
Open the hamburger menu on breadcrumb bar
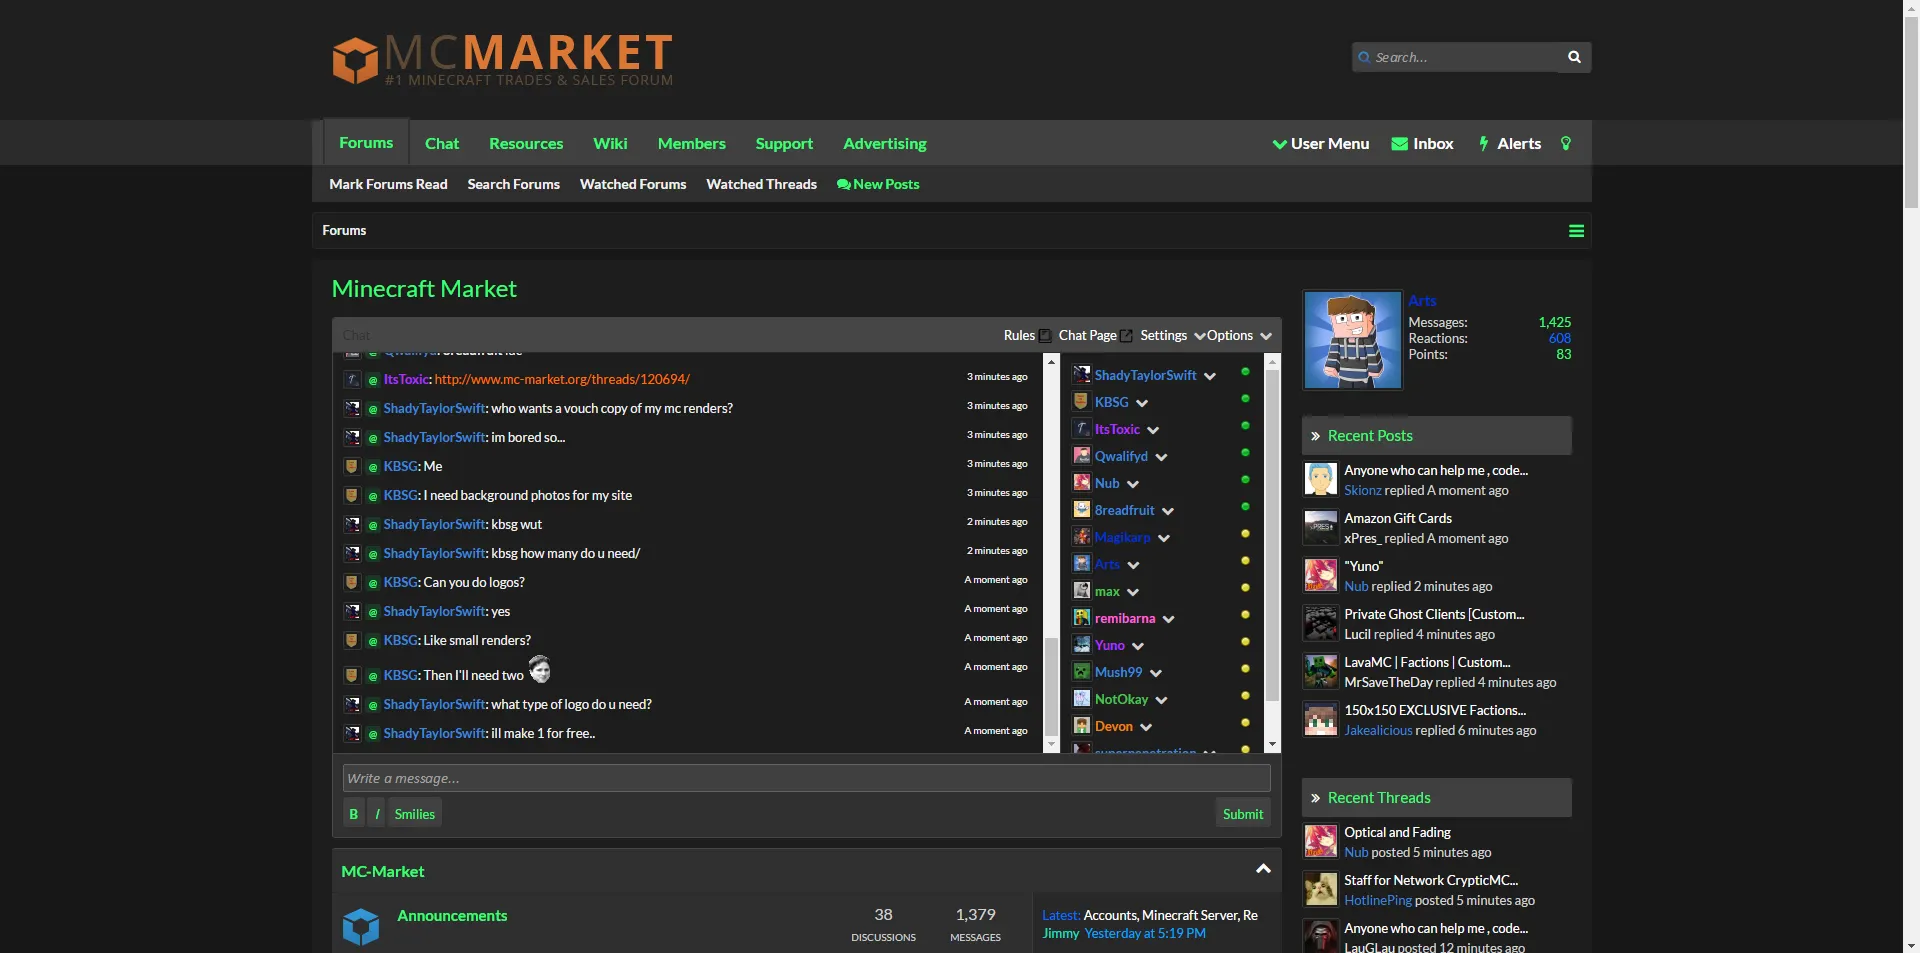tap(1576, 231)
